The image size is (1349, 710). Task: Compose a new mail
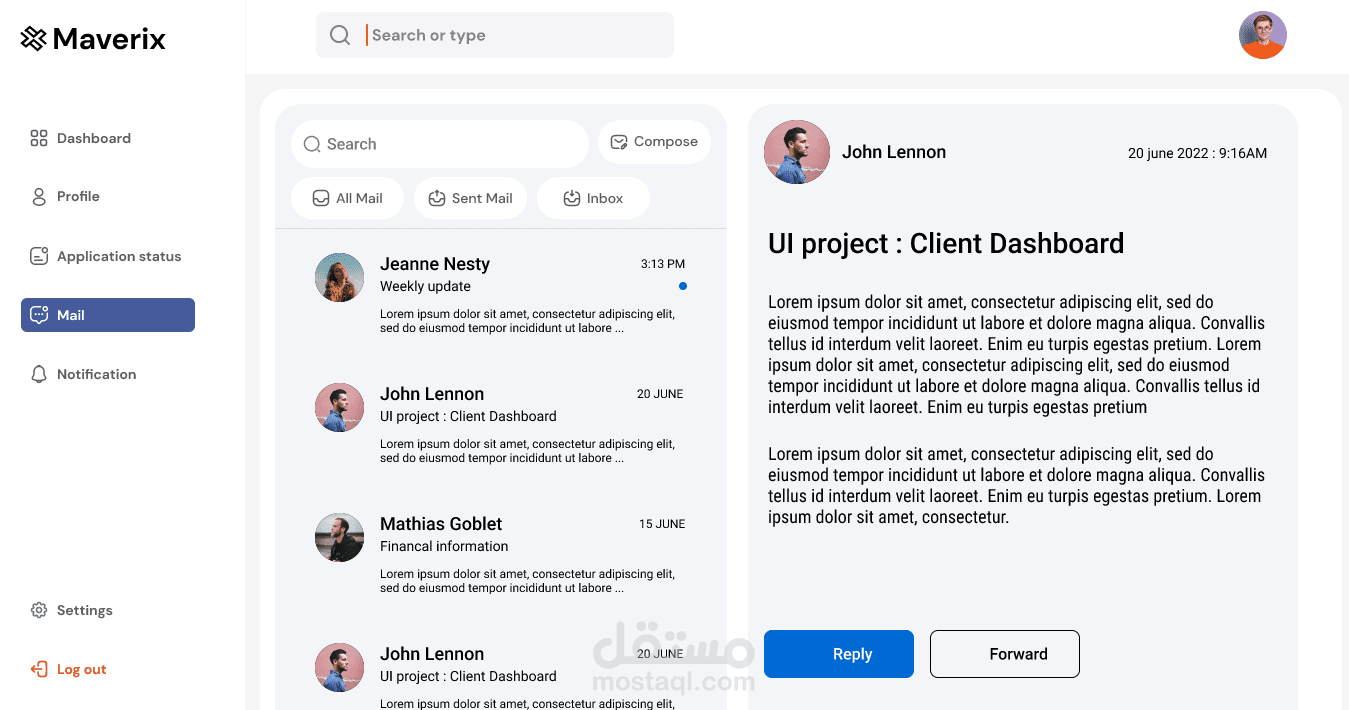(x=654, y=142)
